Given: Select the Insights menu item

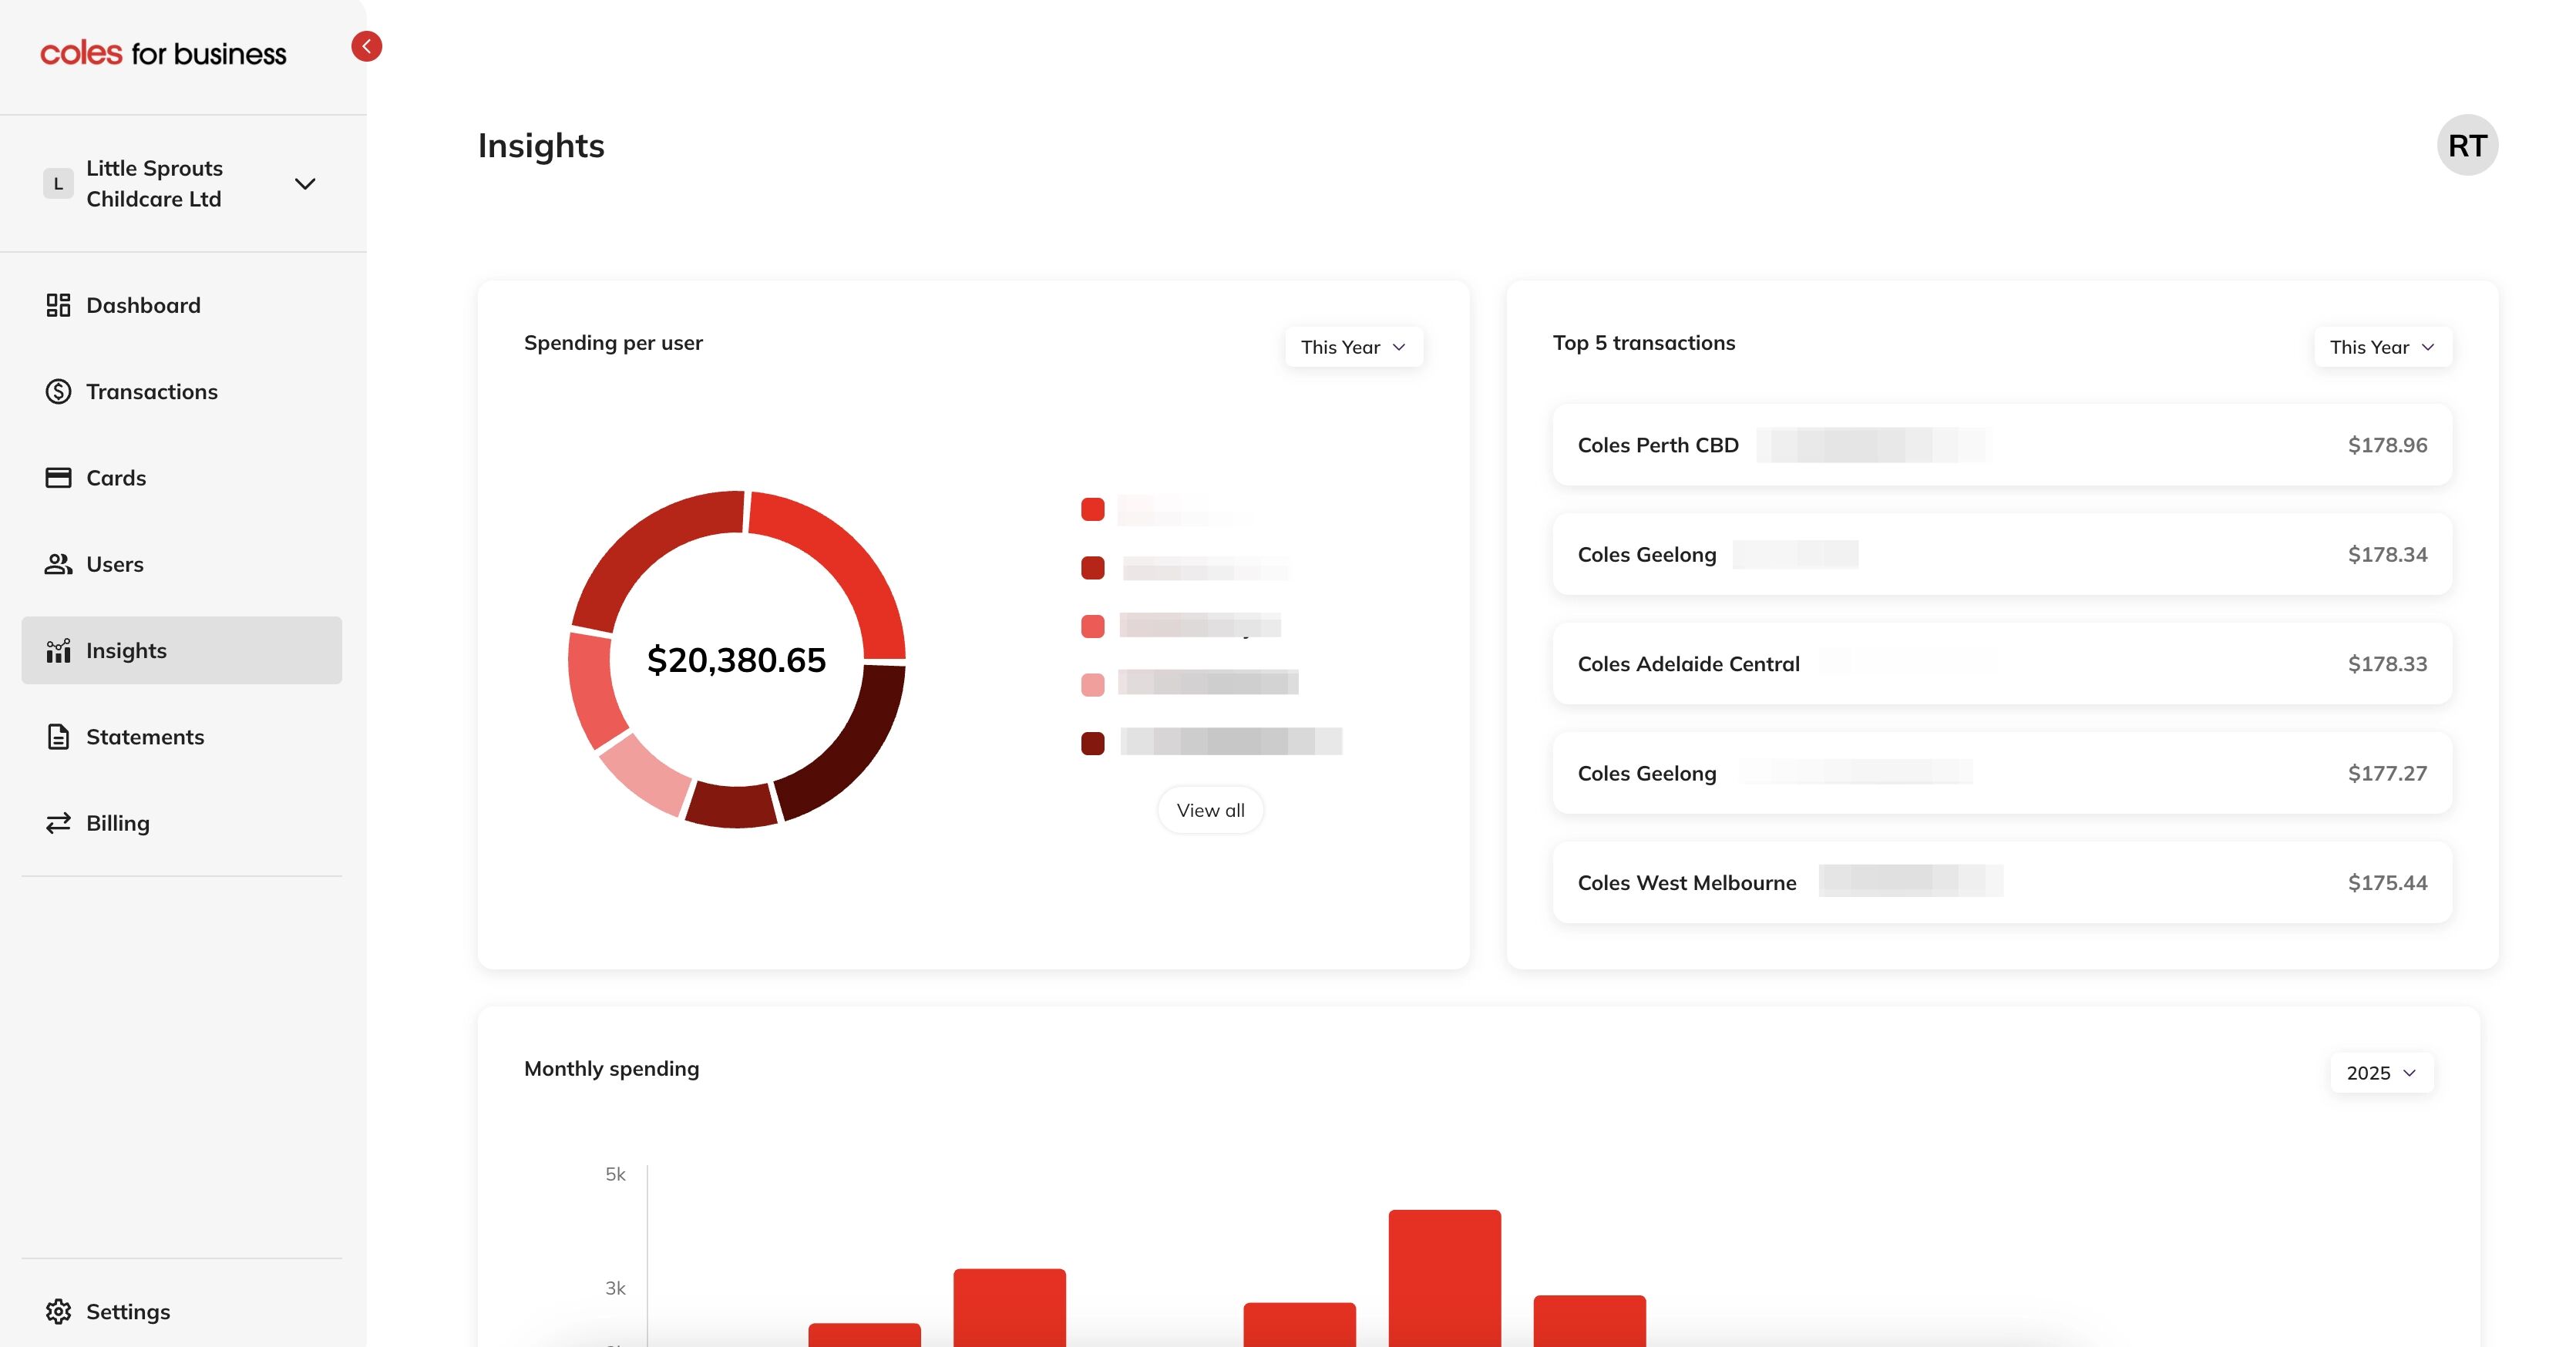Looking at the screenshot, I should [x=182, y=650].
